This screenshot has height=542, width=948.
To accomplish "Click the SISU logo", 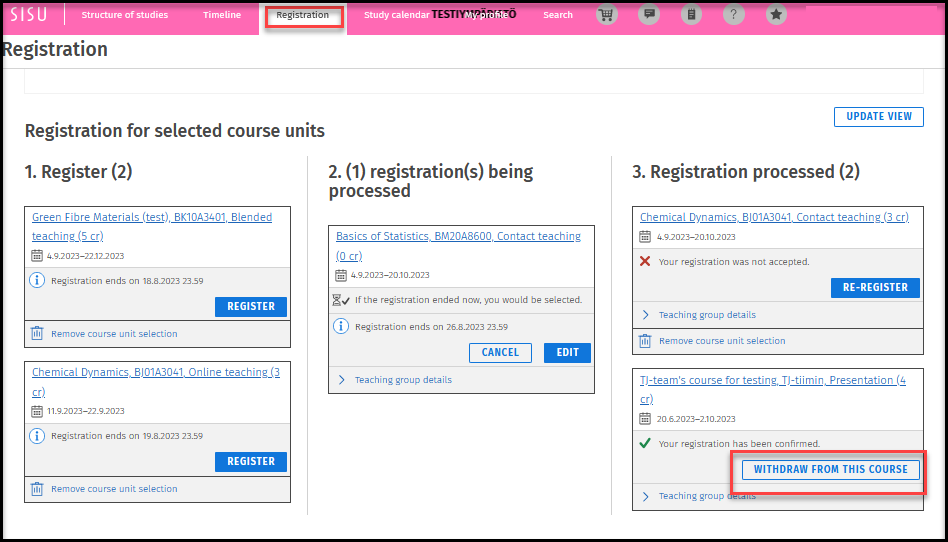I will point(28,15).
